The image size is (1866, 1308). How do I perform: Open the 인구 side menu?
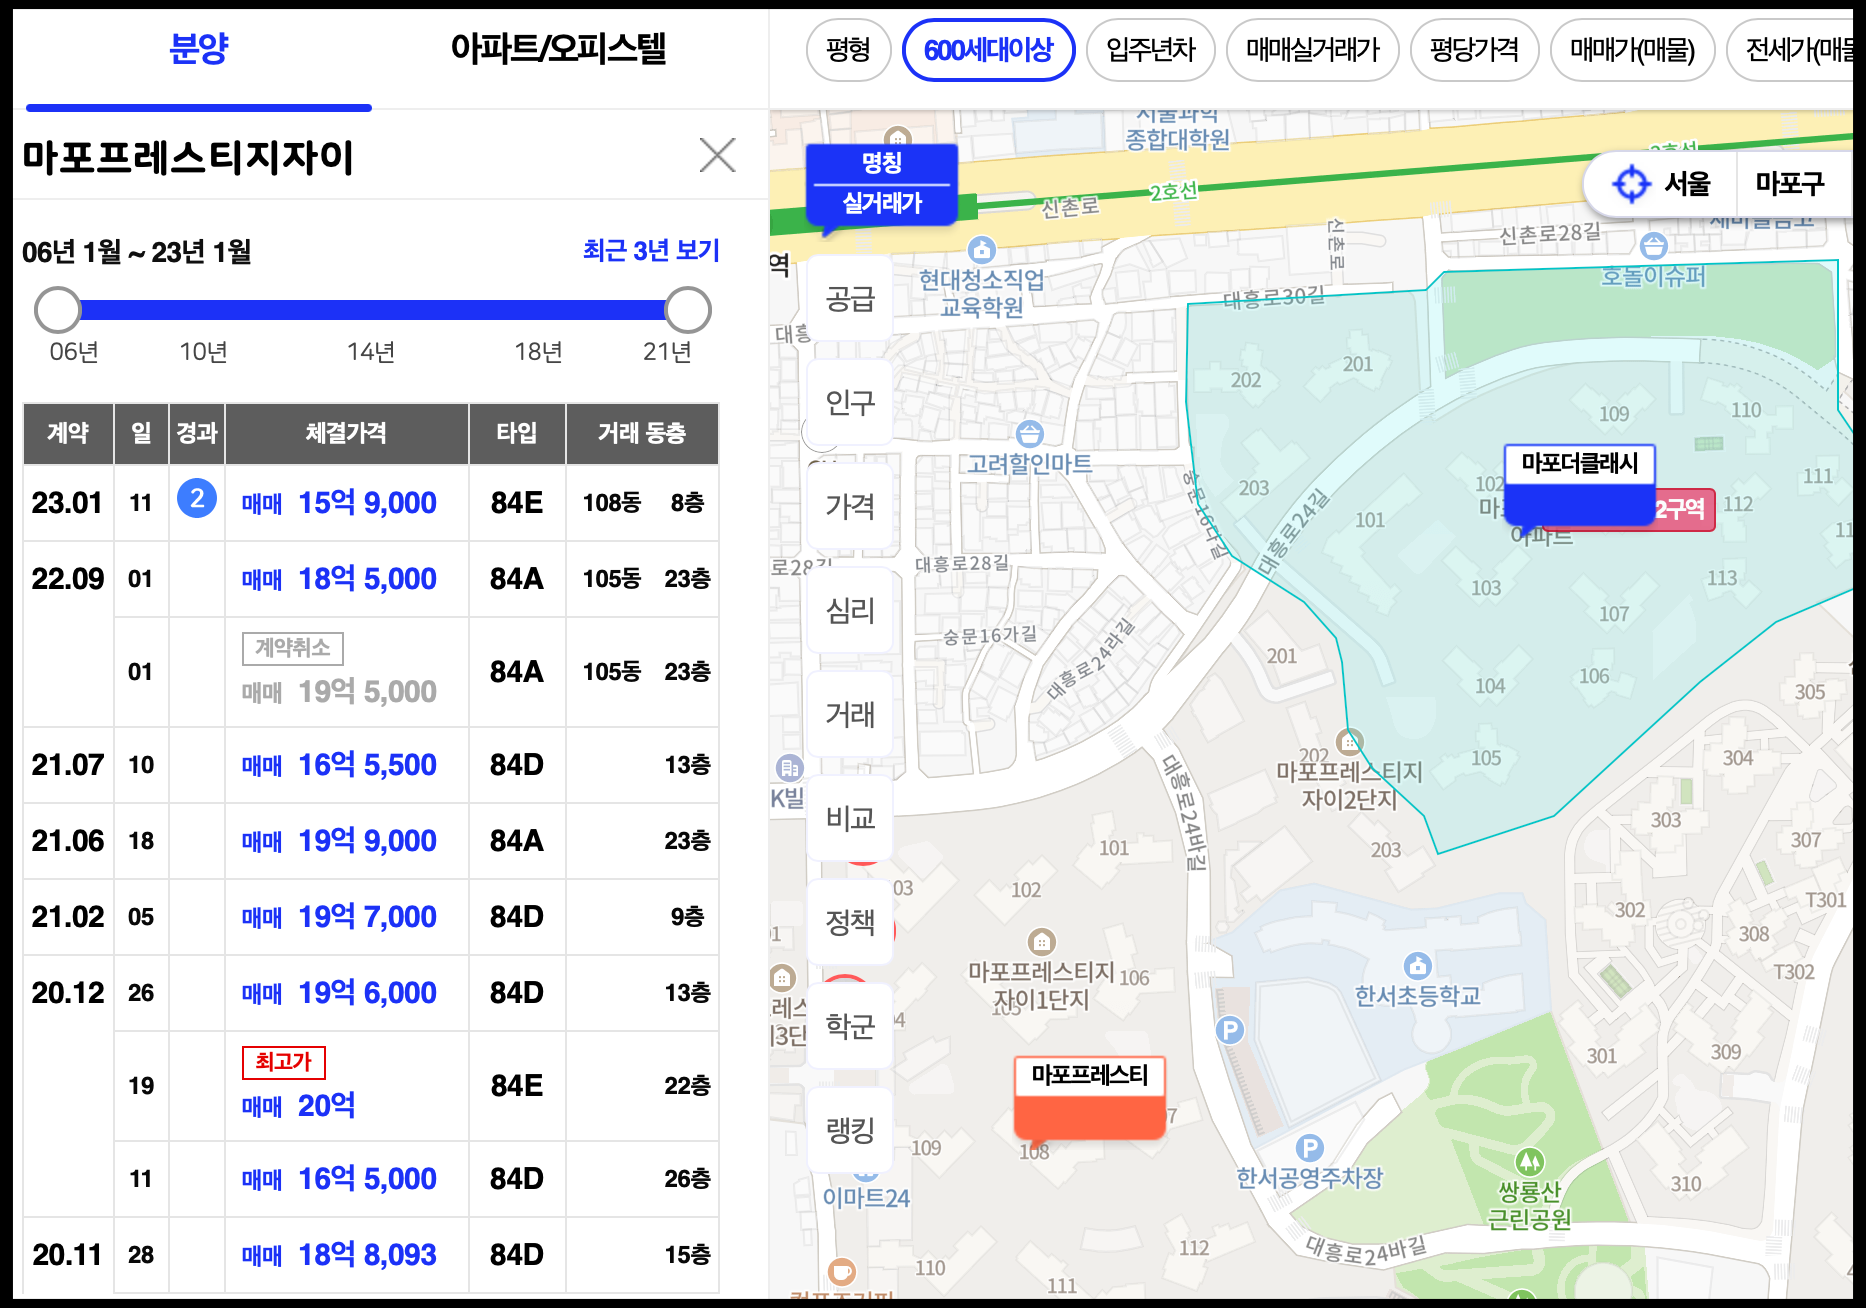[850, 403]
